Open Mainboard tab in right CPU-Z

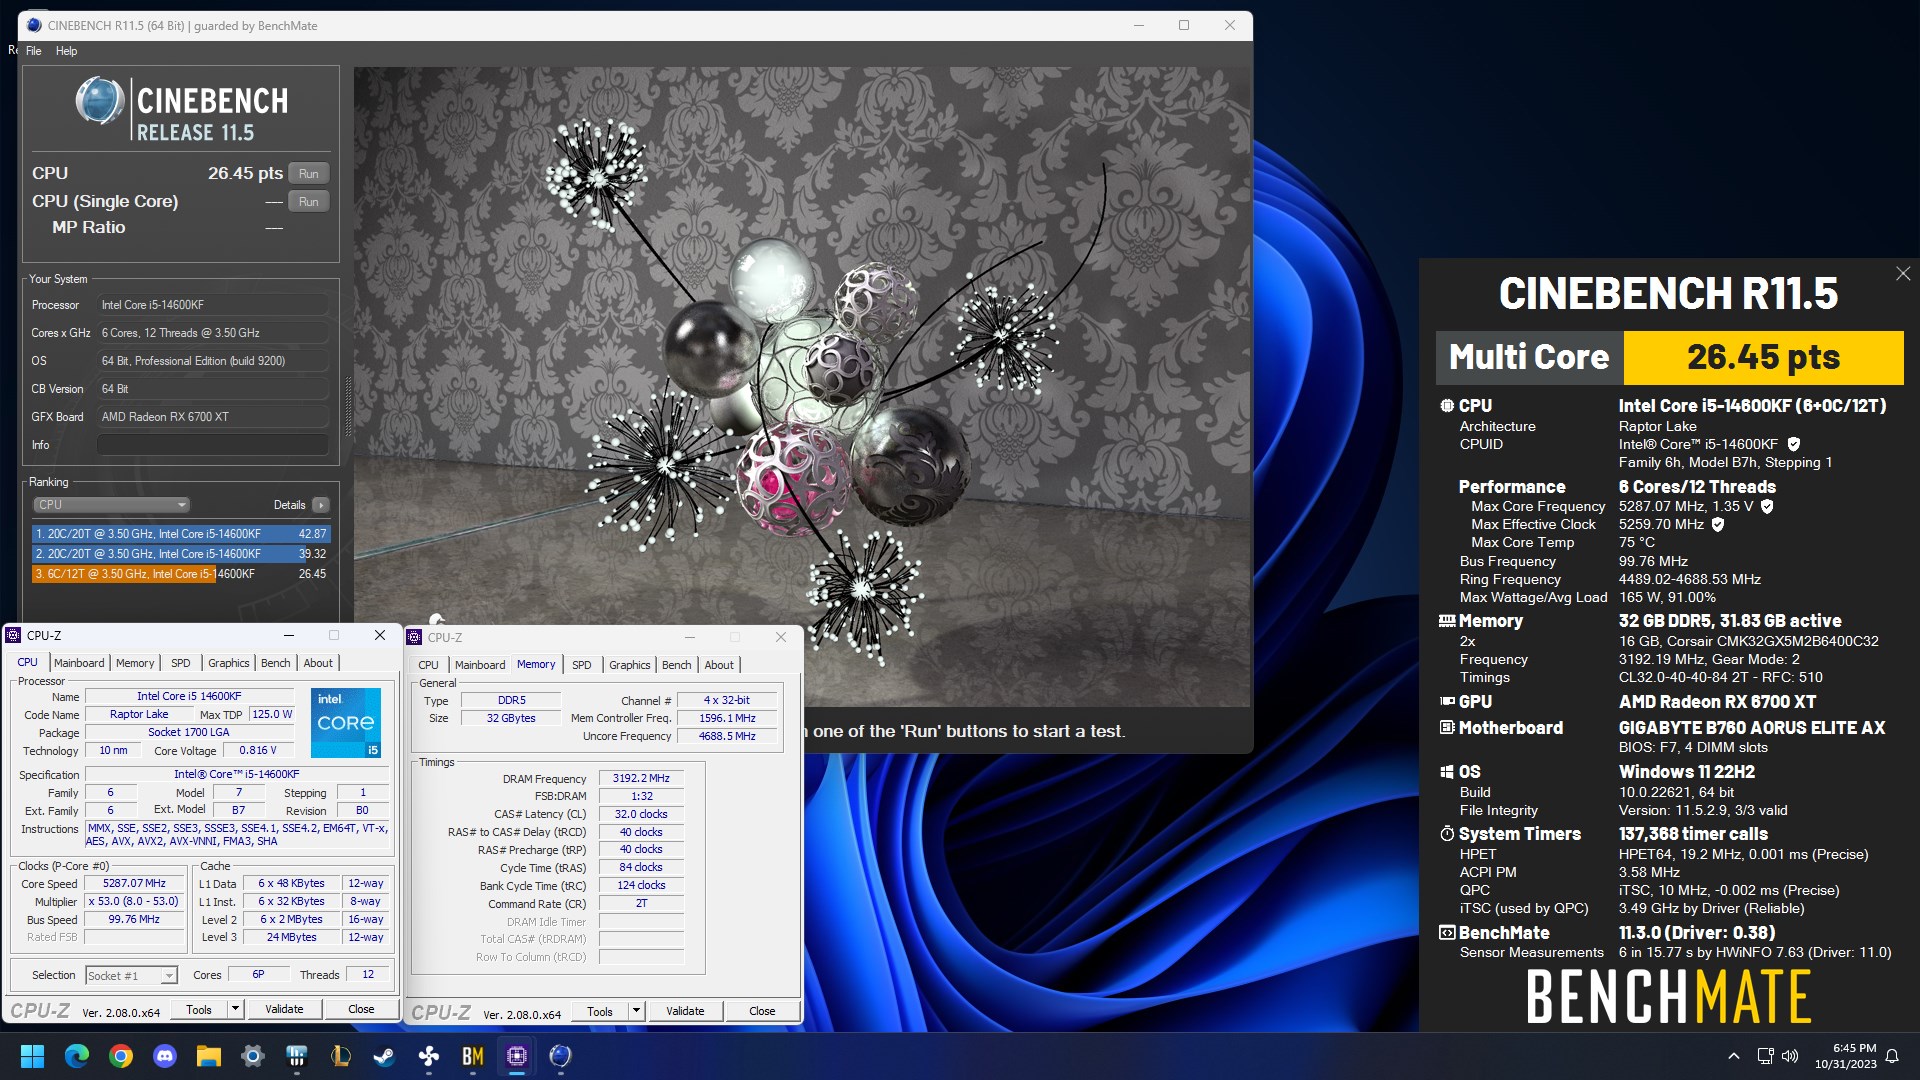(x=480, y=665)
